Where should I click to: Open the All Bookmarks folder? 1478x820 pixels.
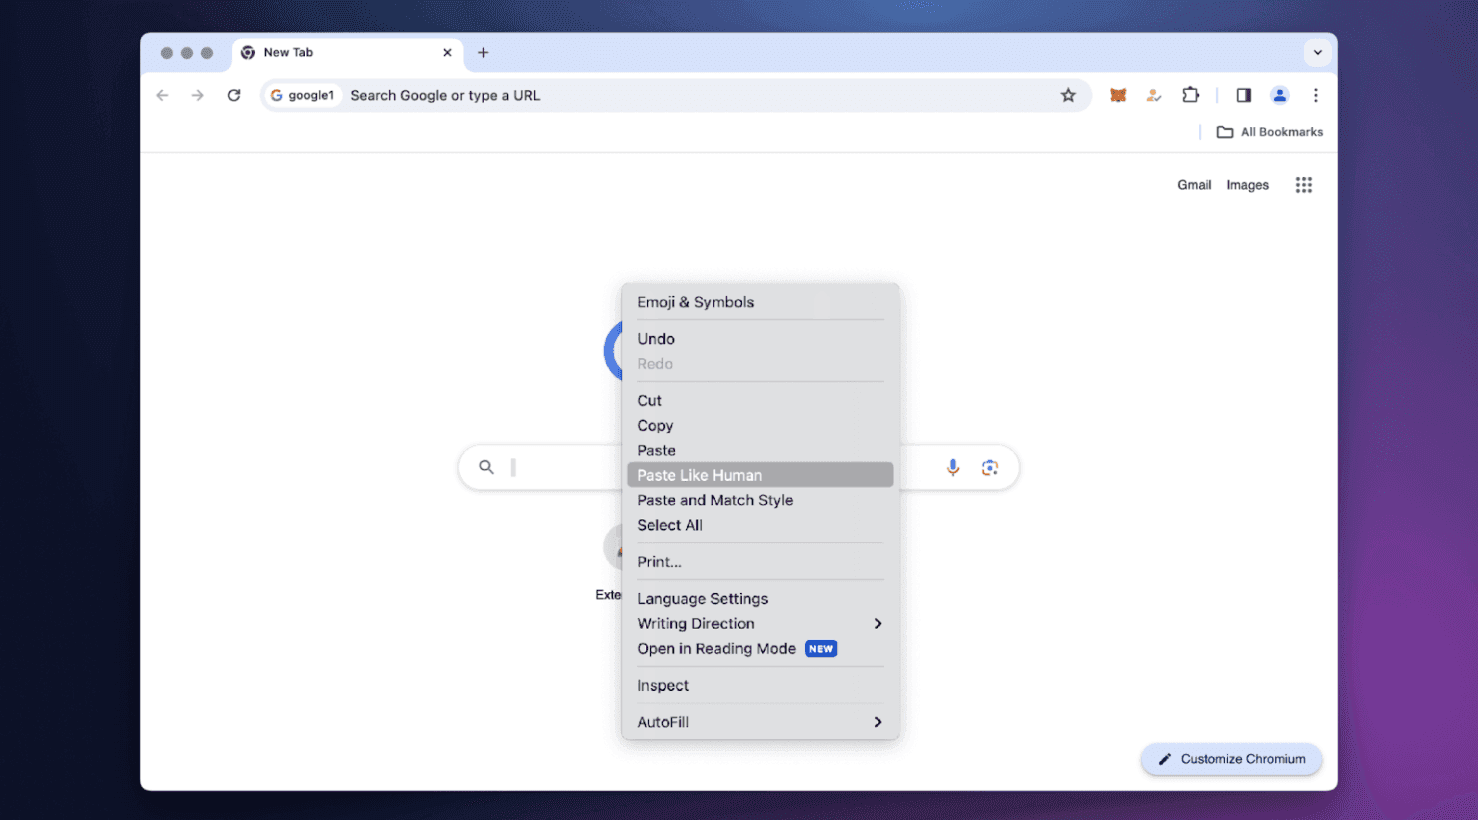(x=1269, y=132)
